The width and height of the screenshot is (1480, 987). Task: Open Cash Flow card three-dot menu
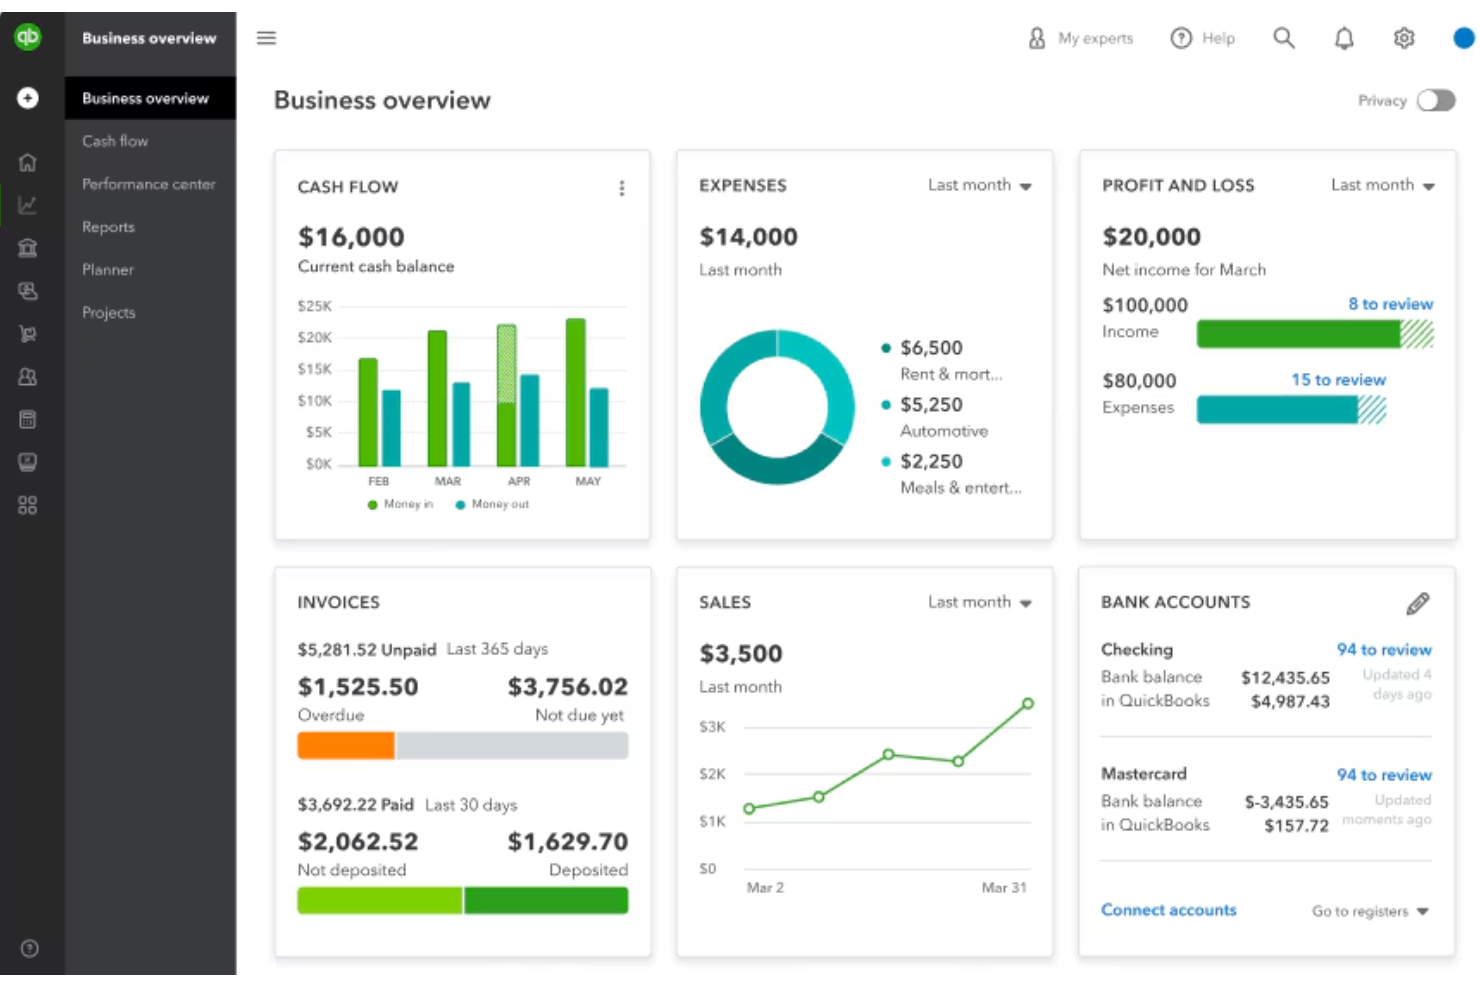click(622, 188)
